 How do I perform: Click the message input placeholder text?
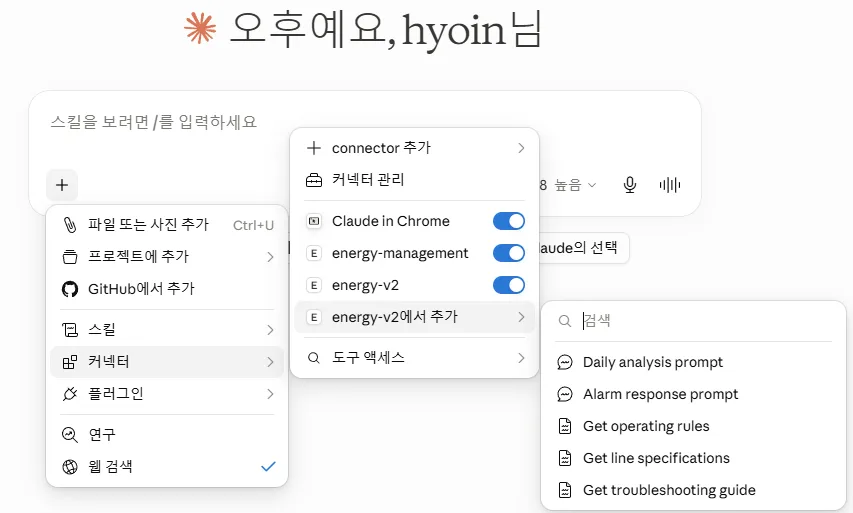pyautogui.click(x=153, y=122)
